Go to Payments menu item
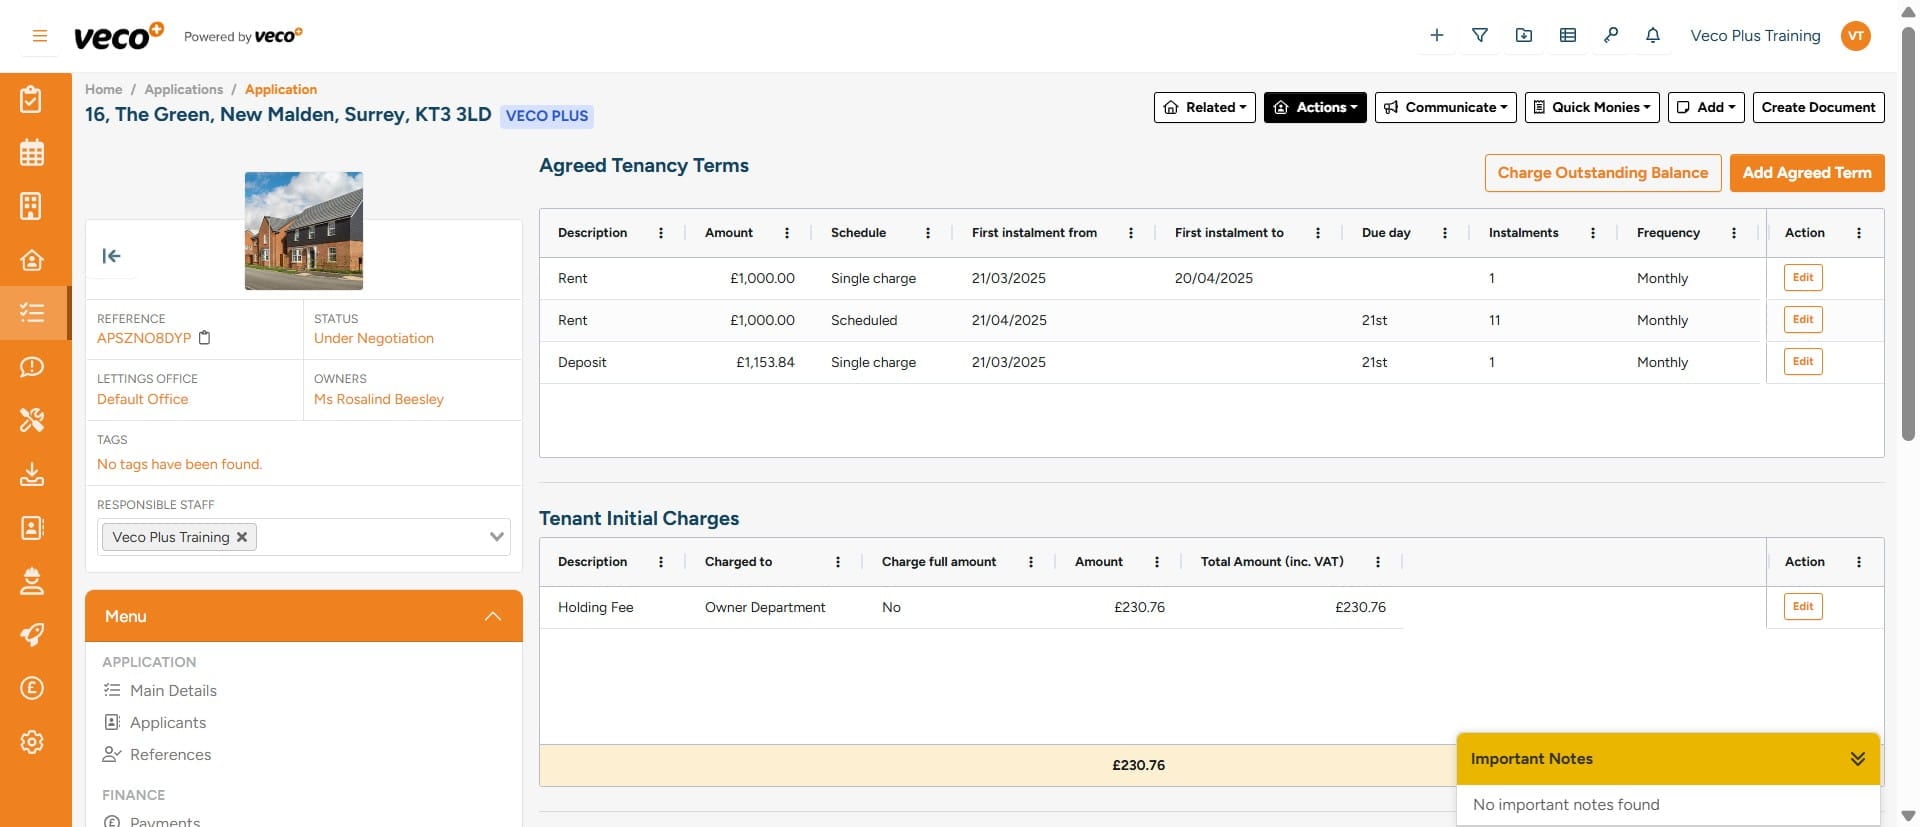Image resolution: width=1920 pixels, height=827 pixels. (x=165, y=821)
